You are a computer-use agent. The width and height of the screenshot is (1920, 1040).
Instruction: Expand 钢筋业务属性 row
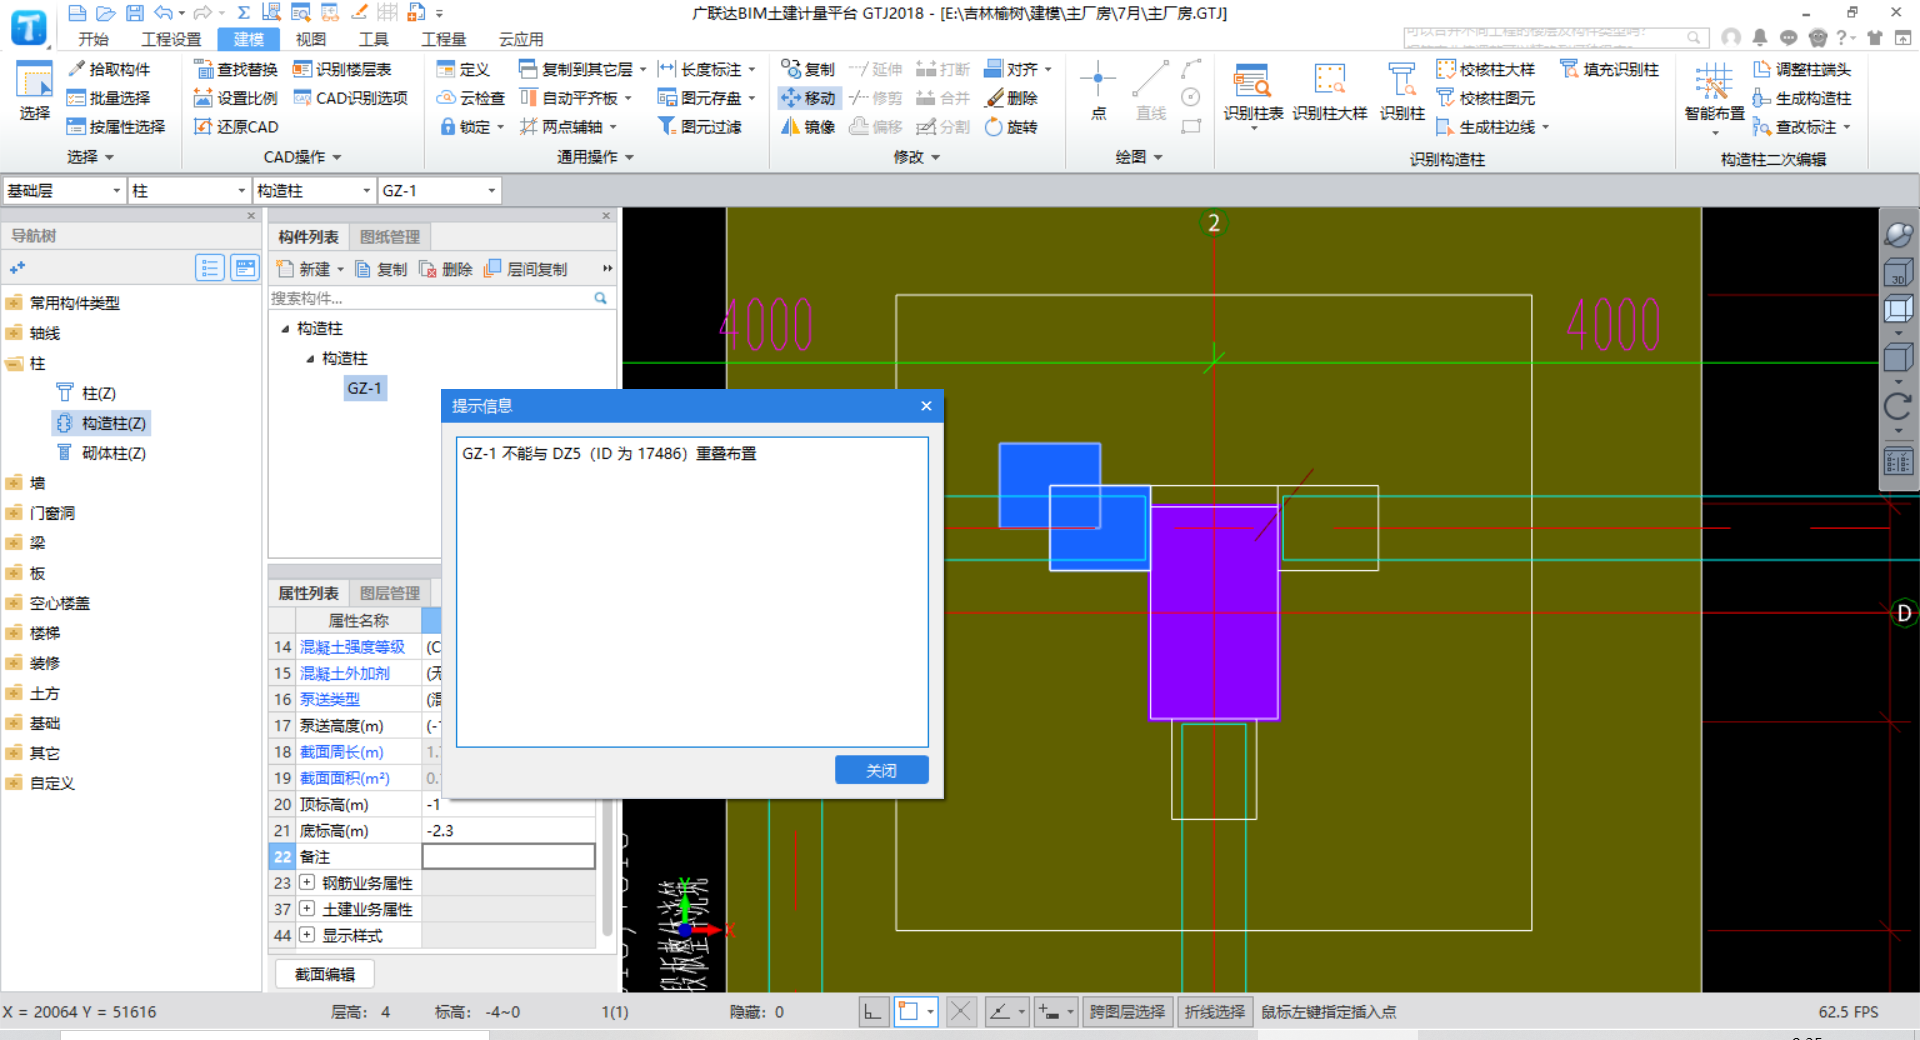307,882
